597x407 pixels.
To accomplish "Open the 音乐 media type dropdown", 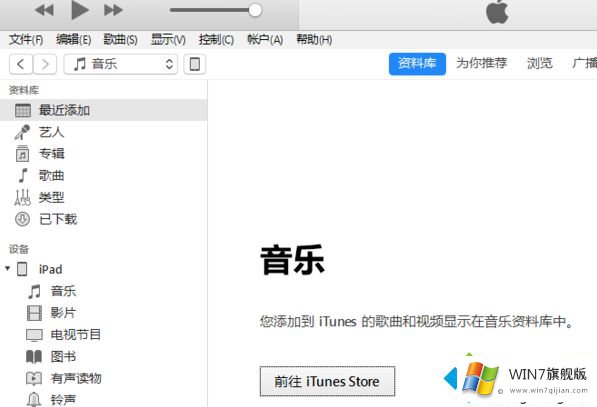I will 121,64.
